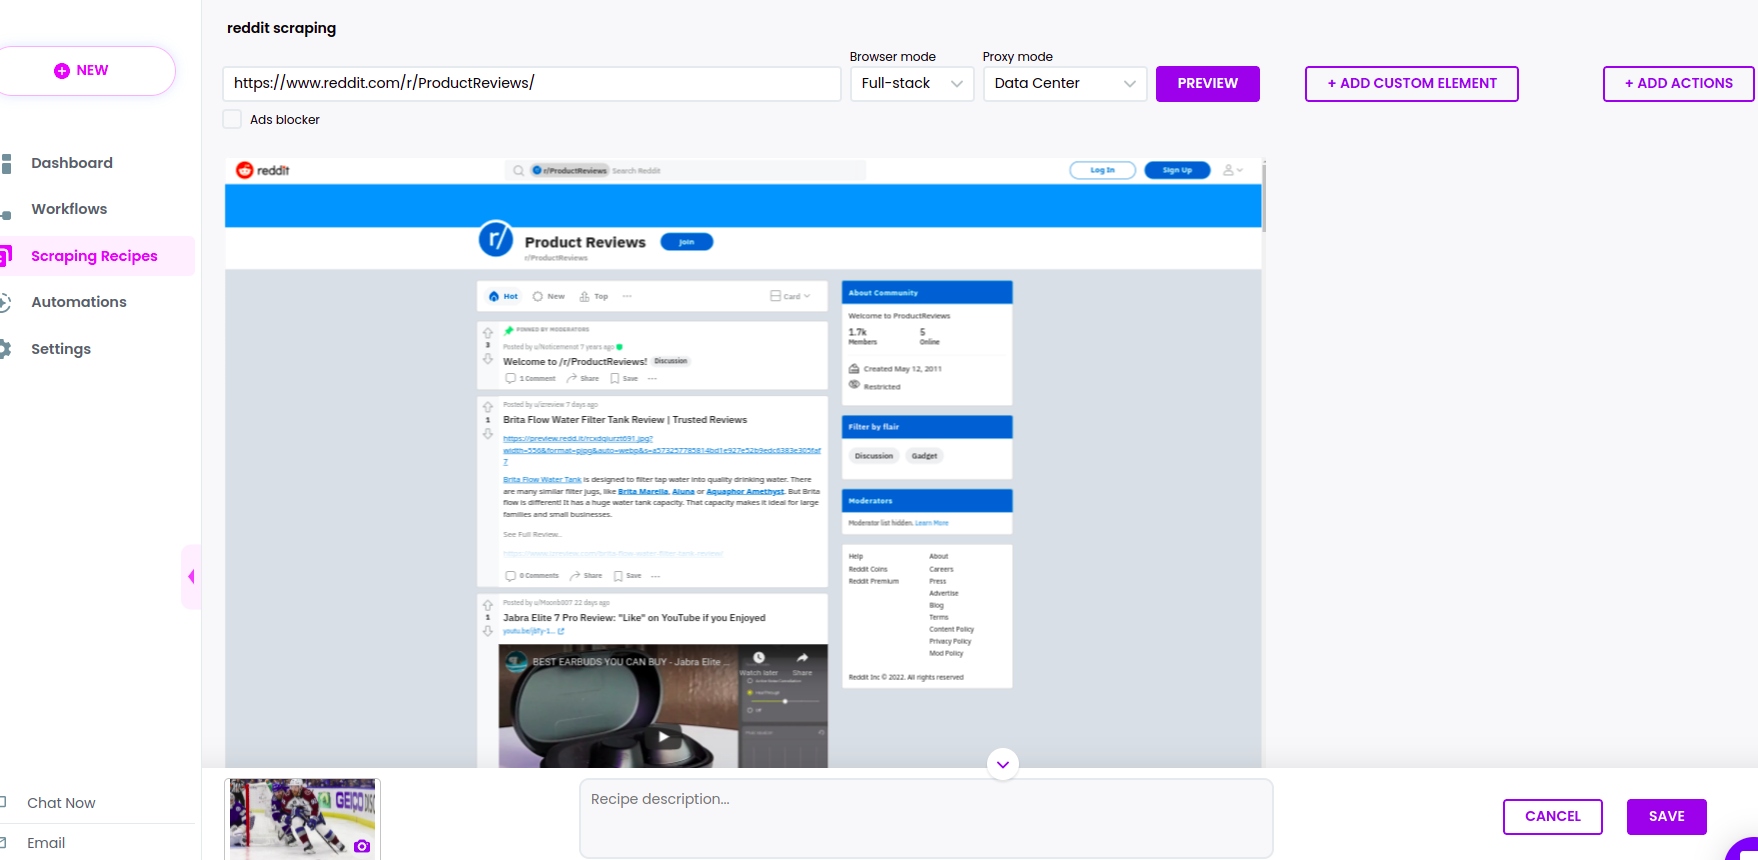1758x860 pixels.
Task: Open the Browser mode dropdown
Action: [911, 83]
